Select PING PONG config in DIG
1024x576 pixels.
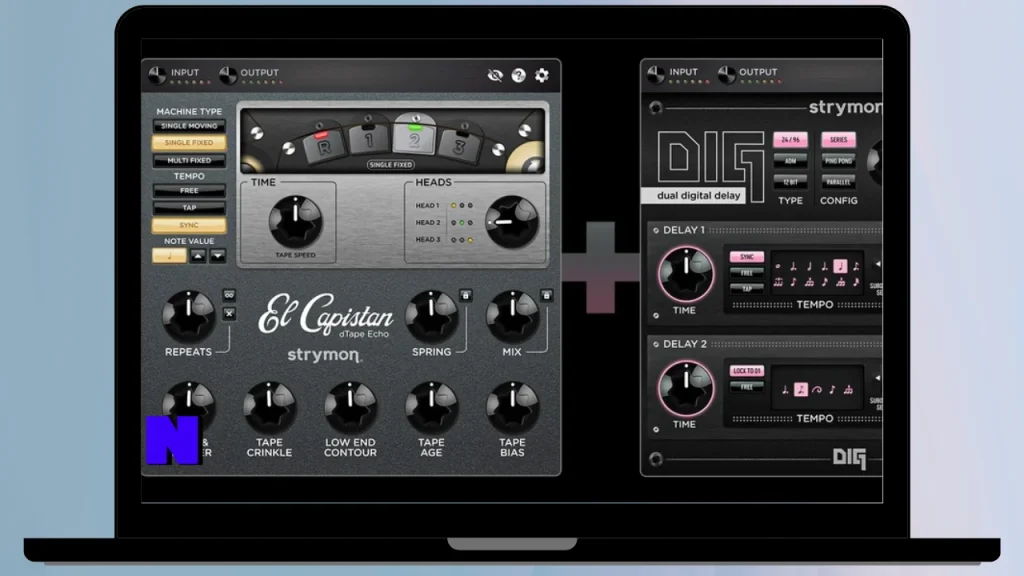point(839,161)
